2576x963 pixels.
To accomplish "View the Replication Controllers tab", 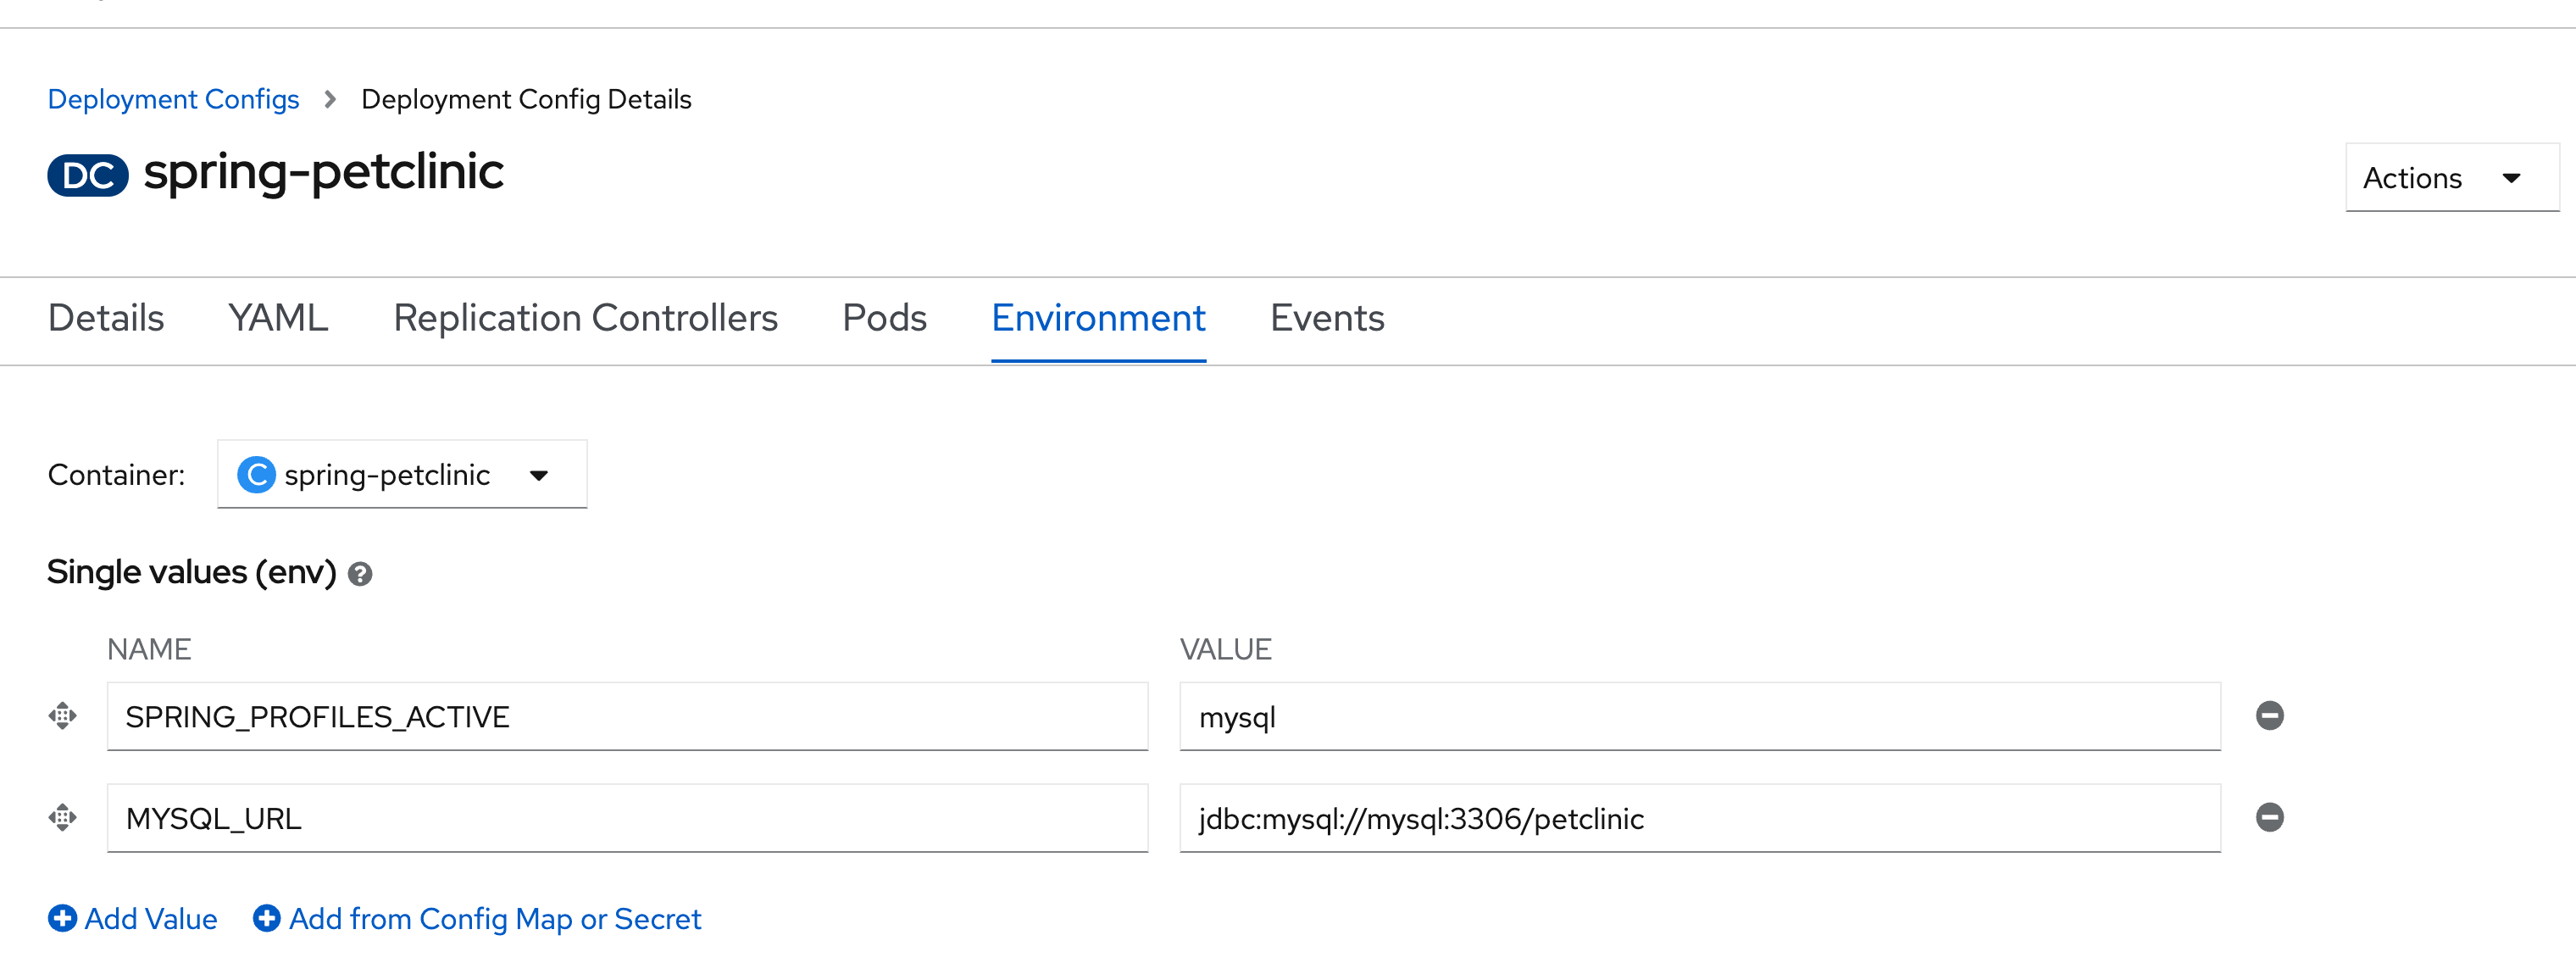I will click(585, 318).
